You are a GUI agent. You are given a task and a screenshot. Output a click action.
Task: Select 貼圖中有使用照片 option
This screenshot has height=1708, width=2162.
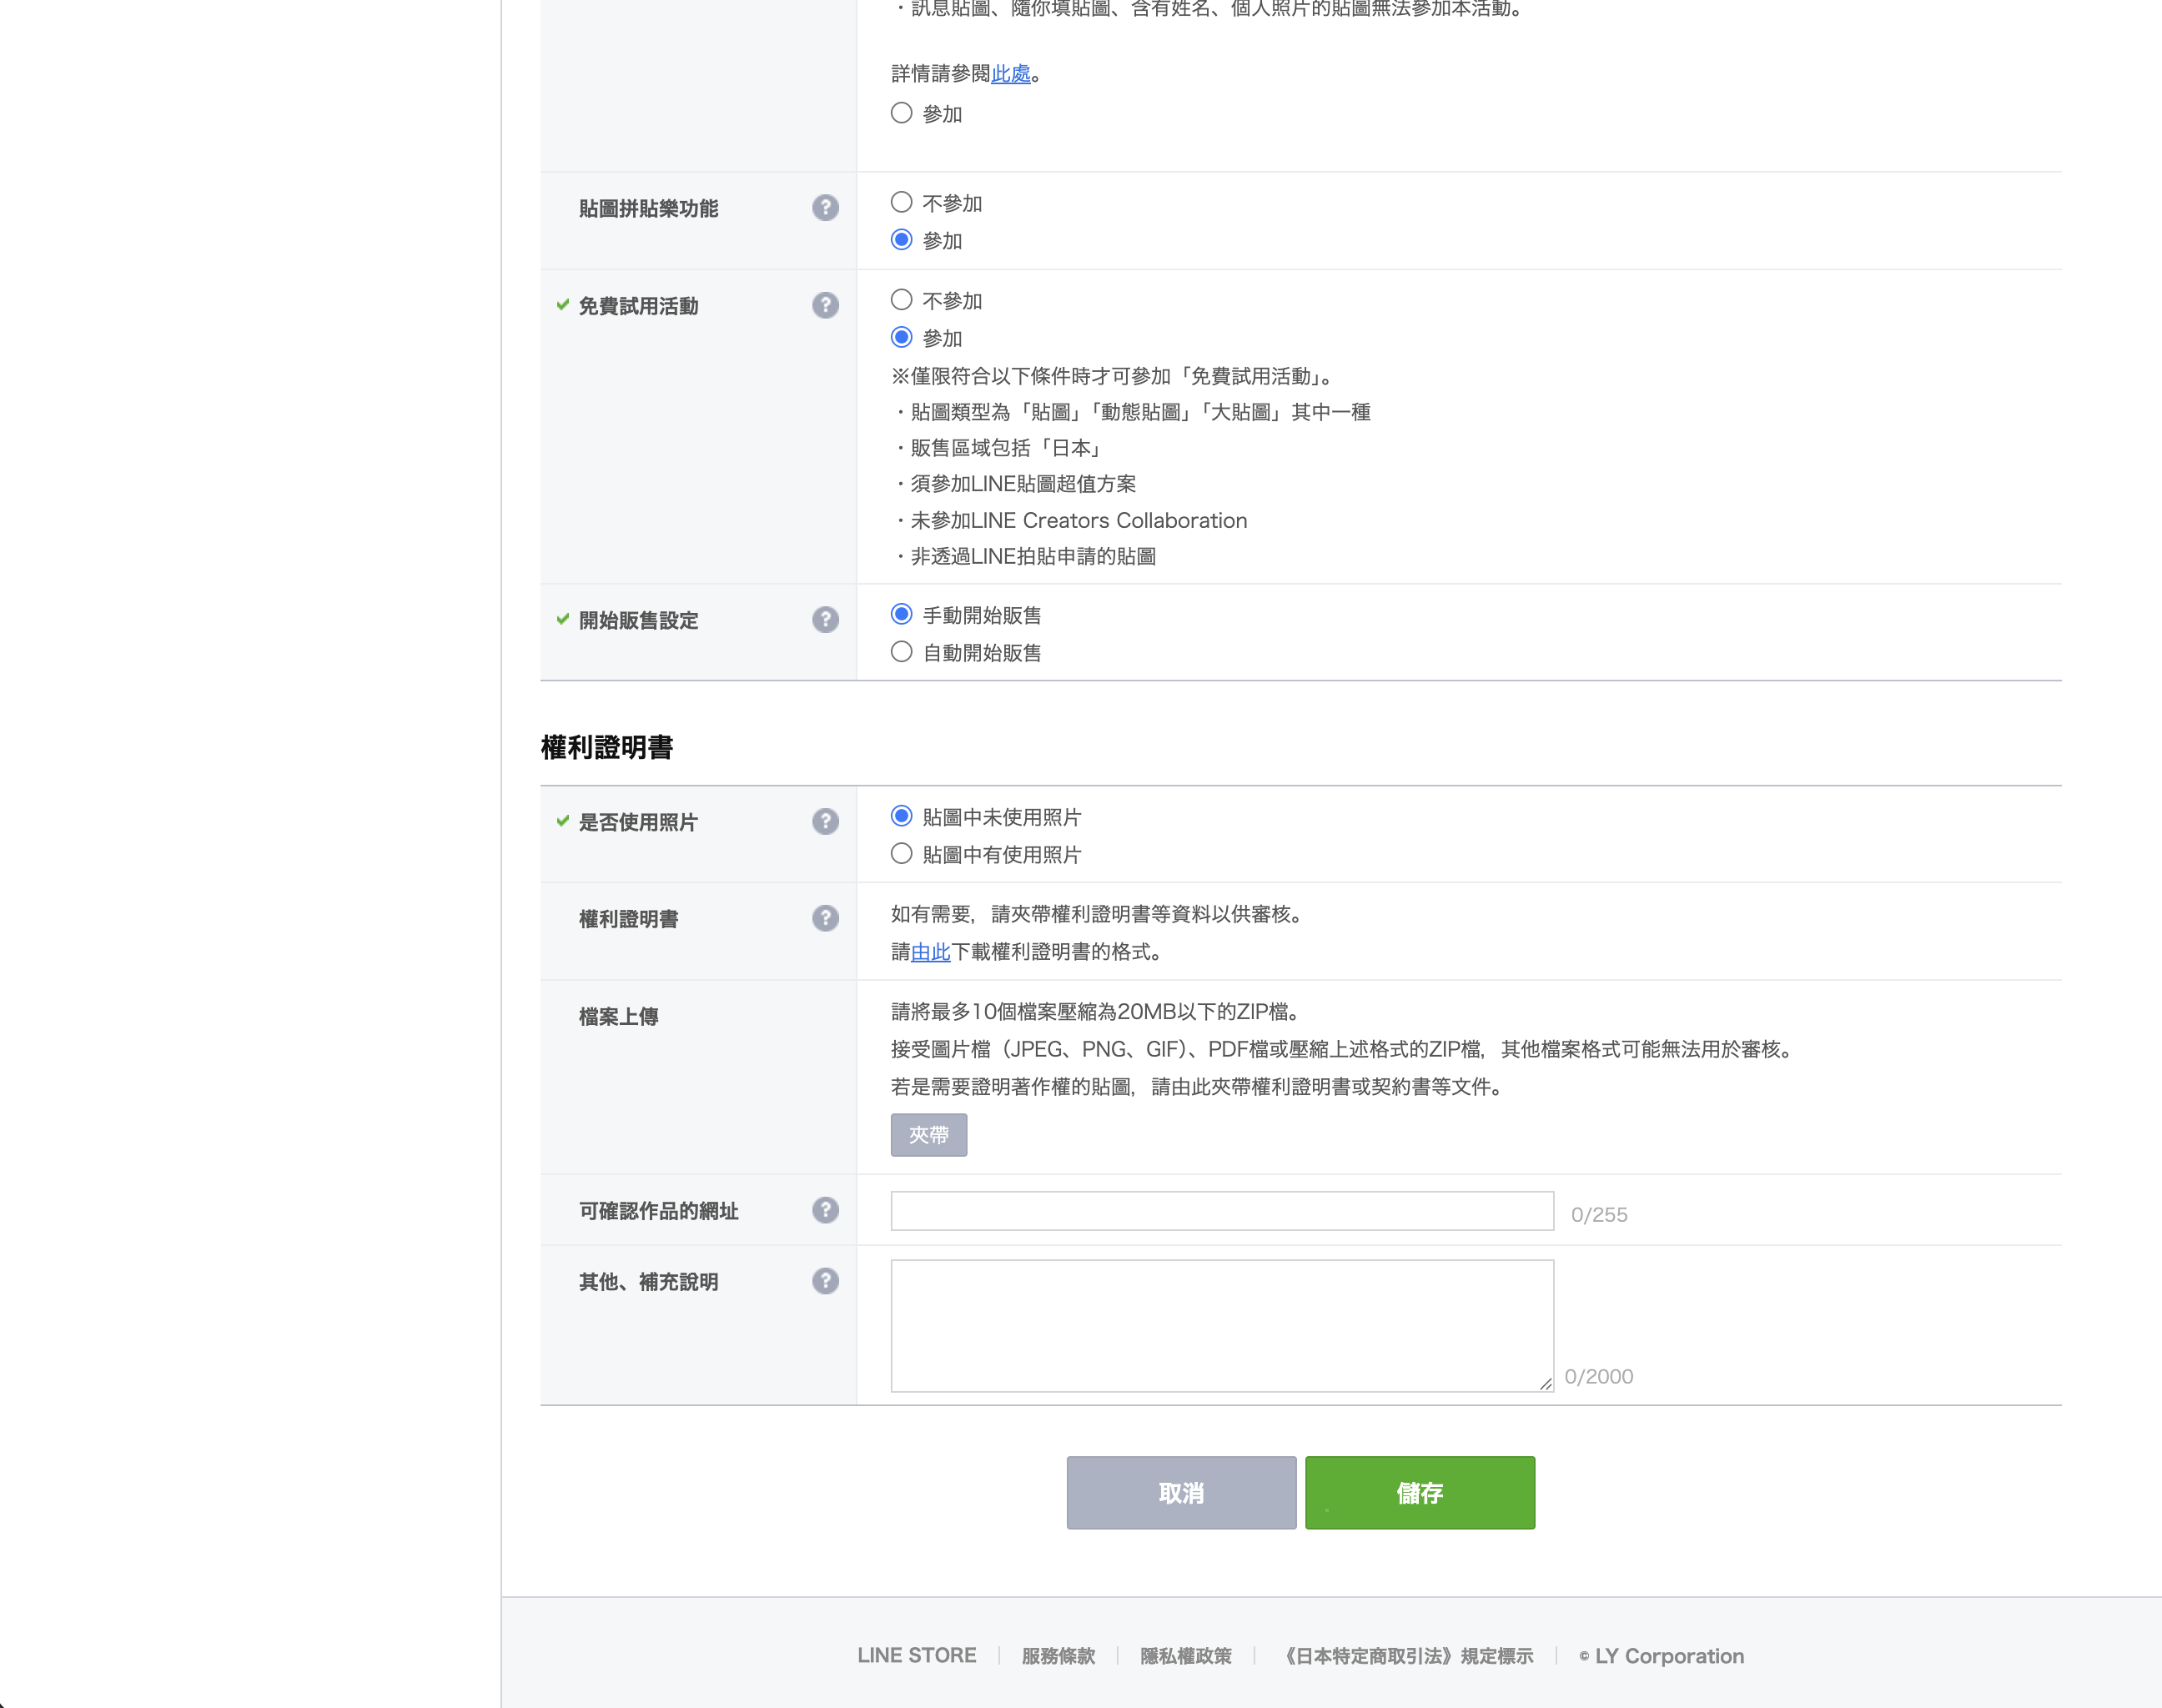pyautogui.click(x=901, y=853)
